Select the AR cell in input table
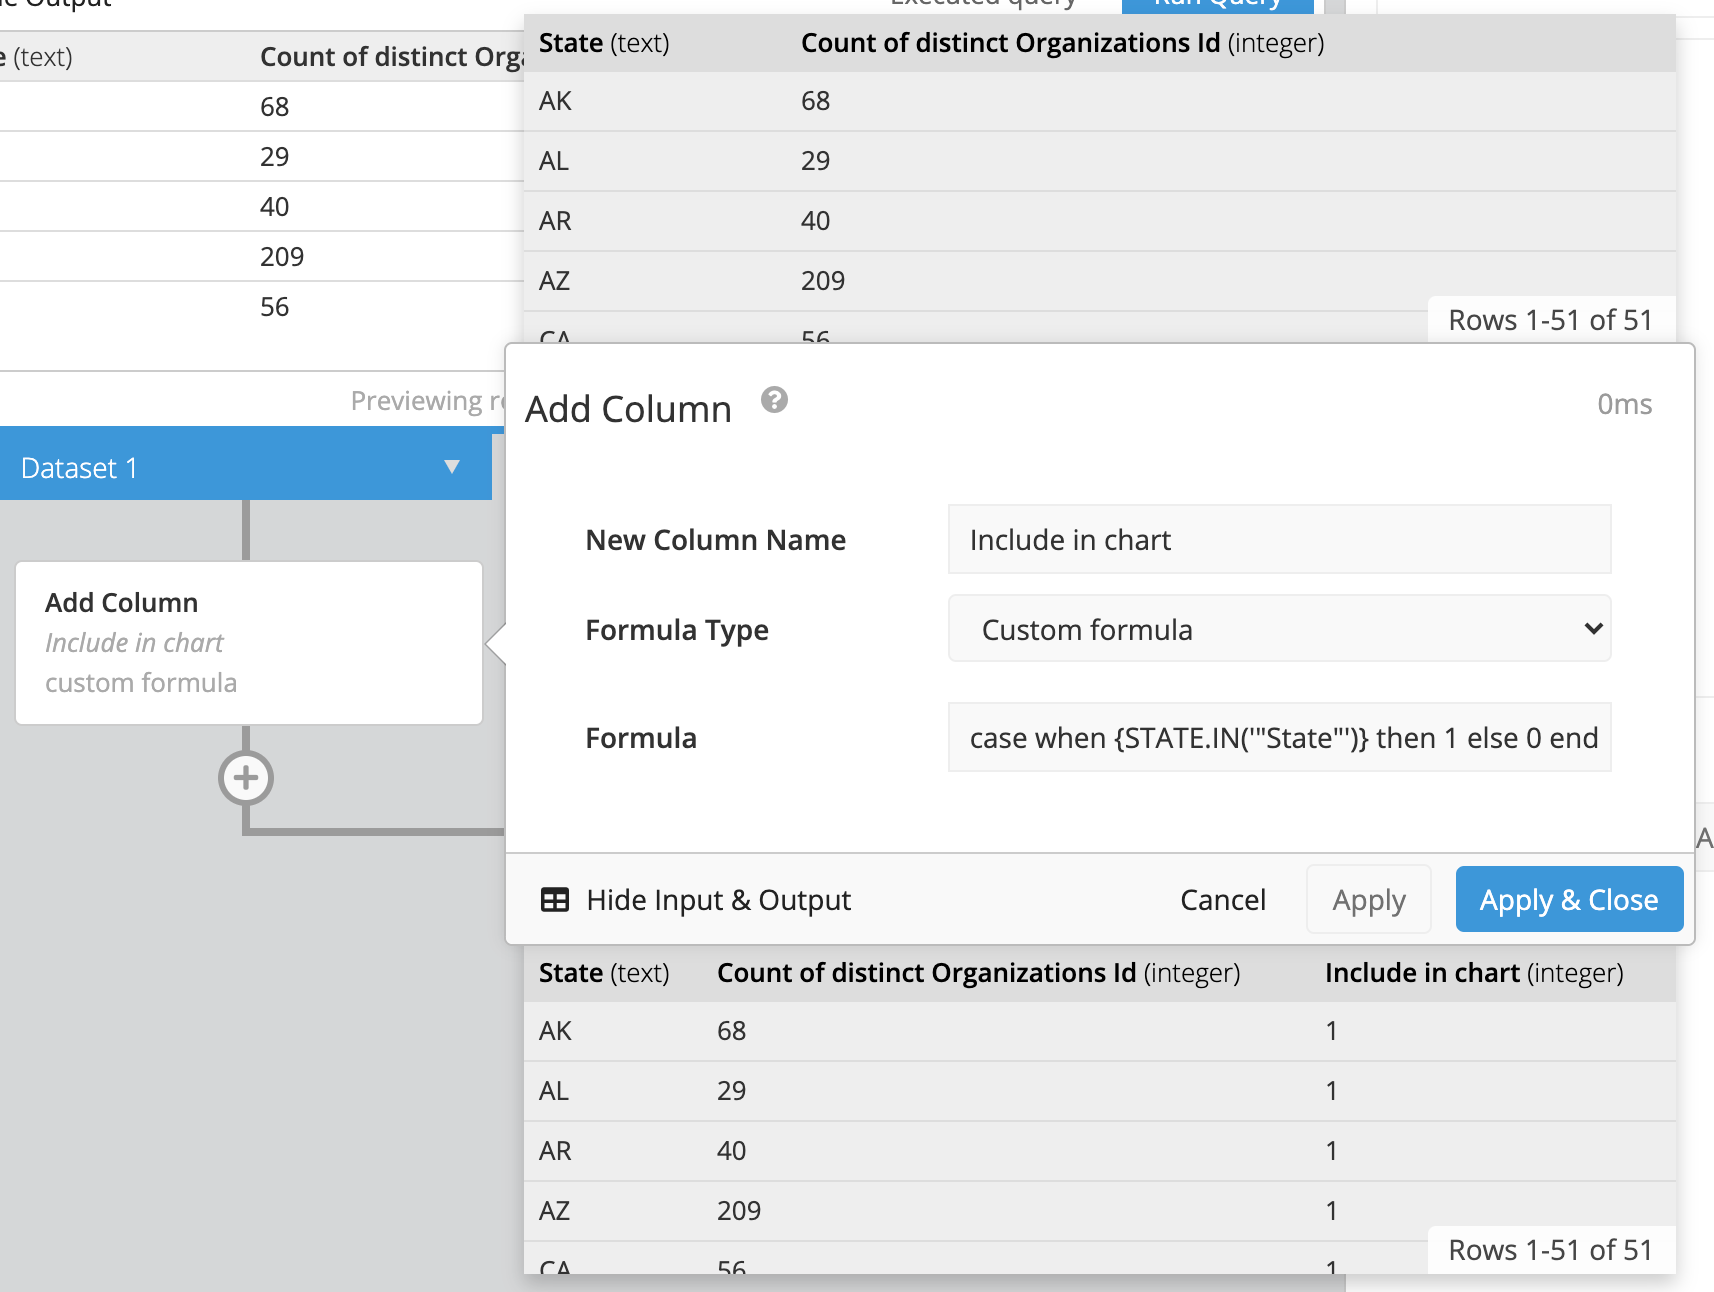 pyautogui.click(x=555, y=221)
